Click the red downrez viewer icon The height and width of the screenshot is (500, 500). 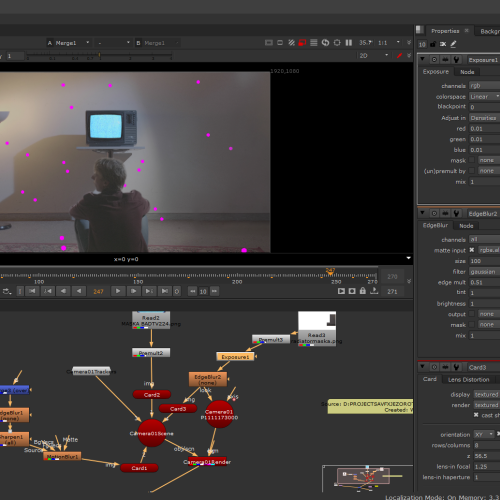(x=302, y=43)
